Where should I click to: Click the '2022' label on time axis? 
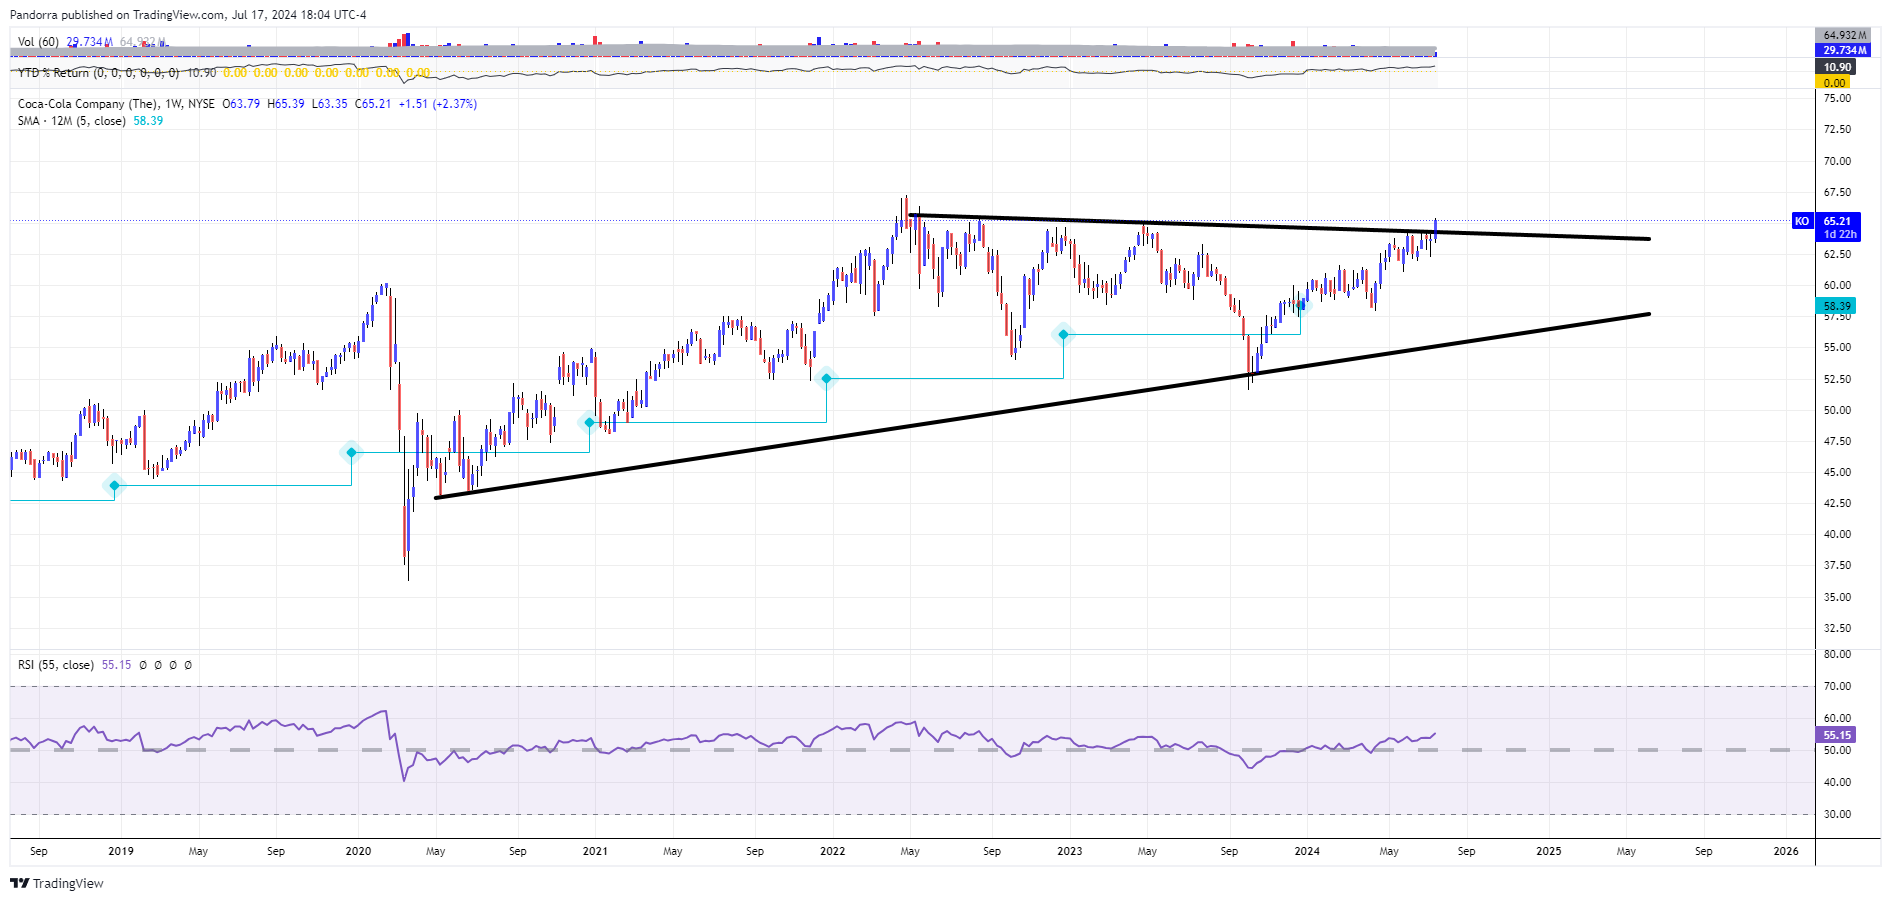[x=832, y=851]
